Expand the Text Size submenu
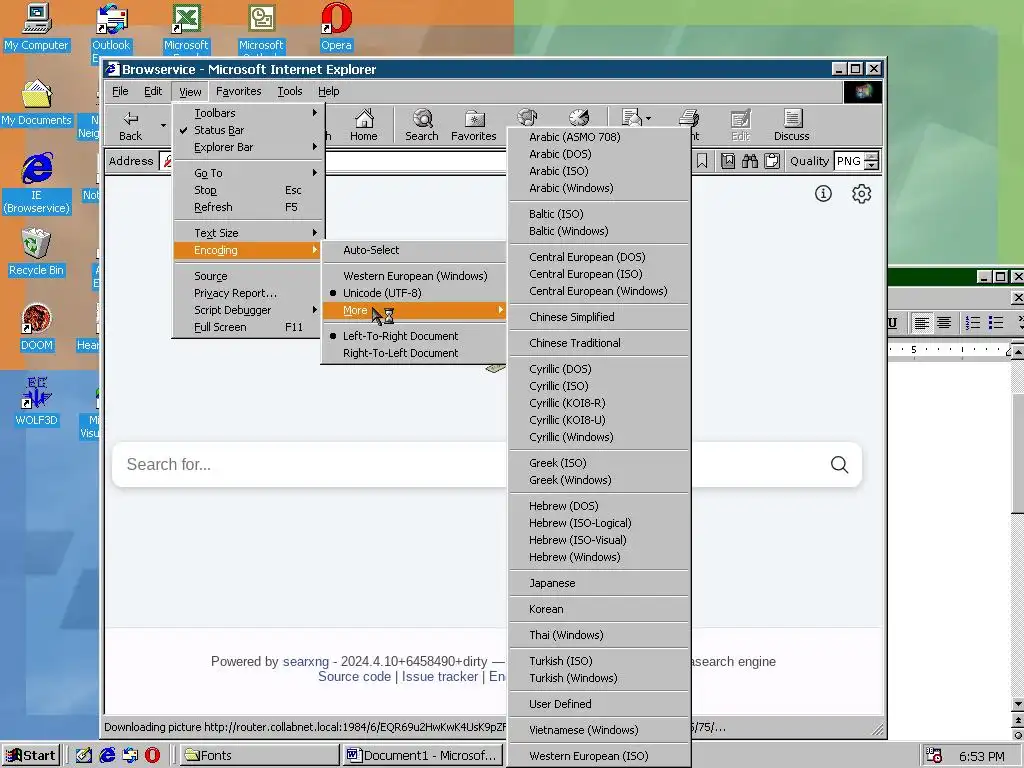1024x768 pixels. pos(248,233)
